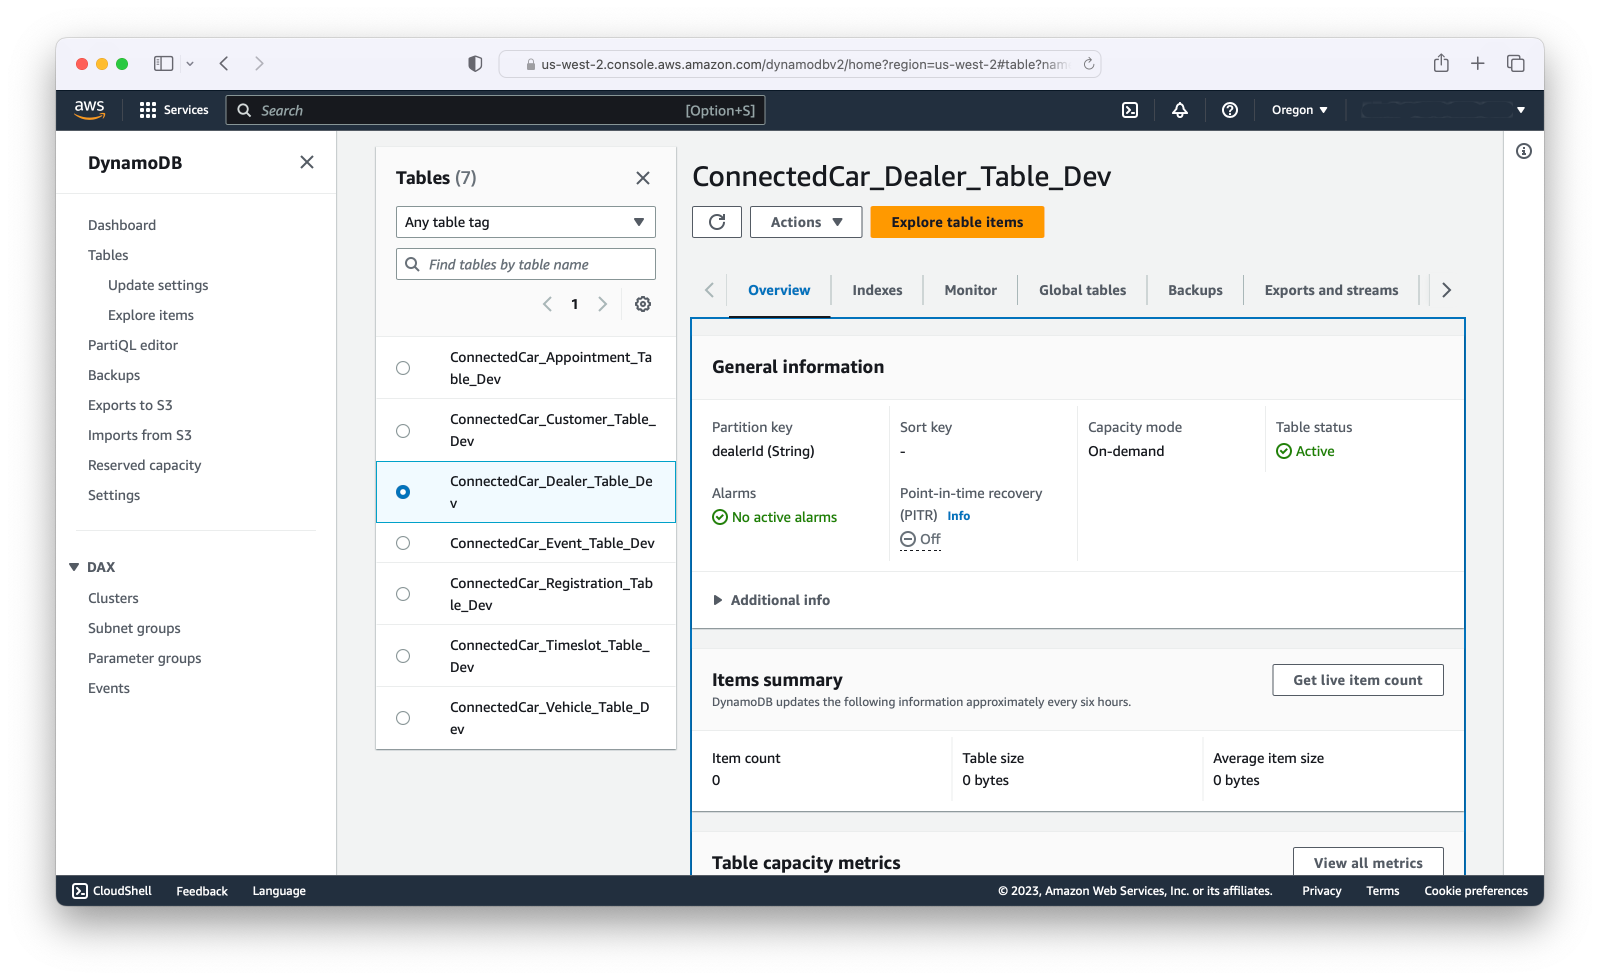
Task: Click the privacy shield icon
Action: click(x=475, y=64)
